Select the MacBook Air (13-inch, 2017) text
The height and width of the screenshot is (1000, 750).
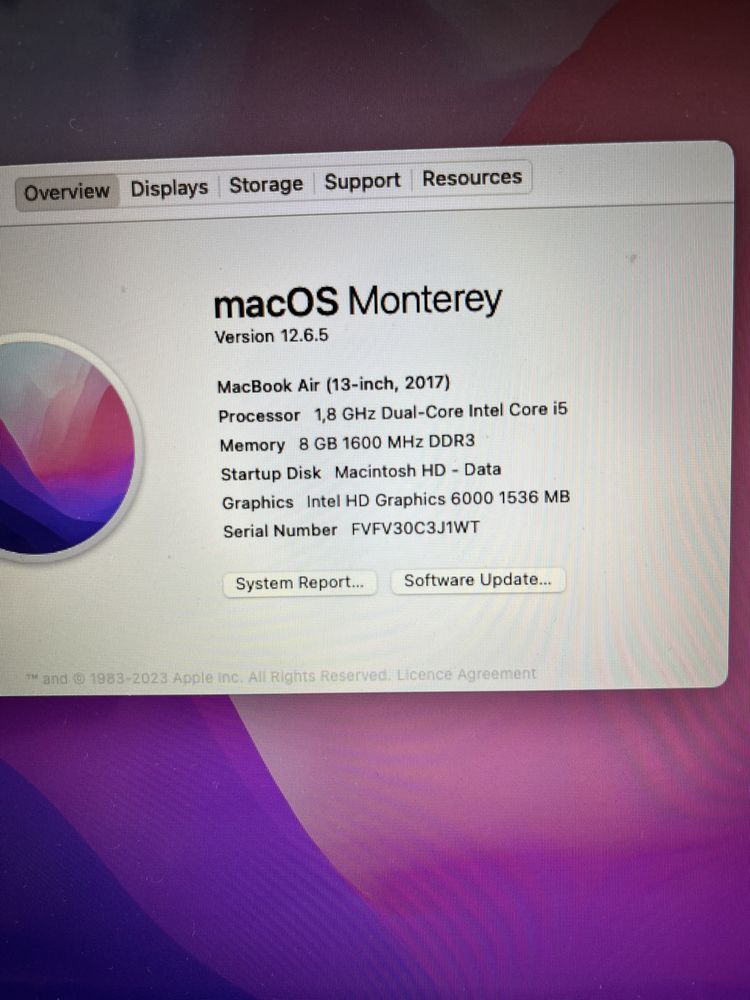pos(334,385)
